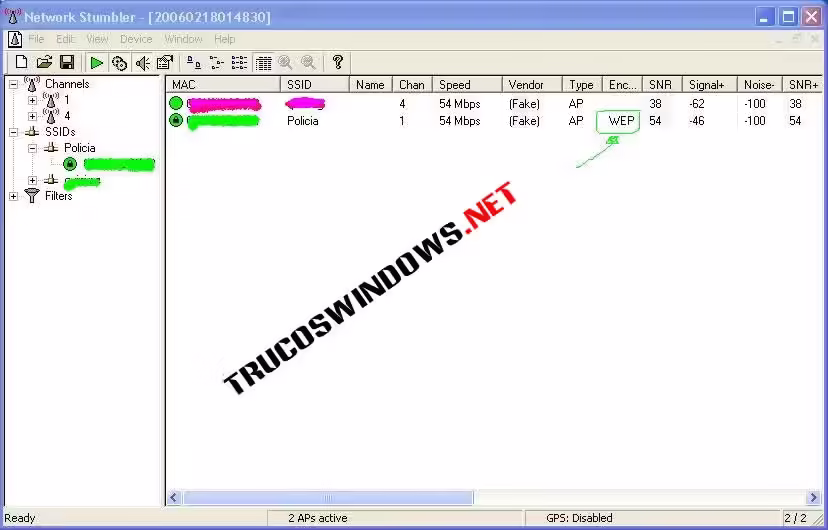The image size is (828, 530).
Task: Click the horizontal scrollbar thumb
Action: click(328, 497)
